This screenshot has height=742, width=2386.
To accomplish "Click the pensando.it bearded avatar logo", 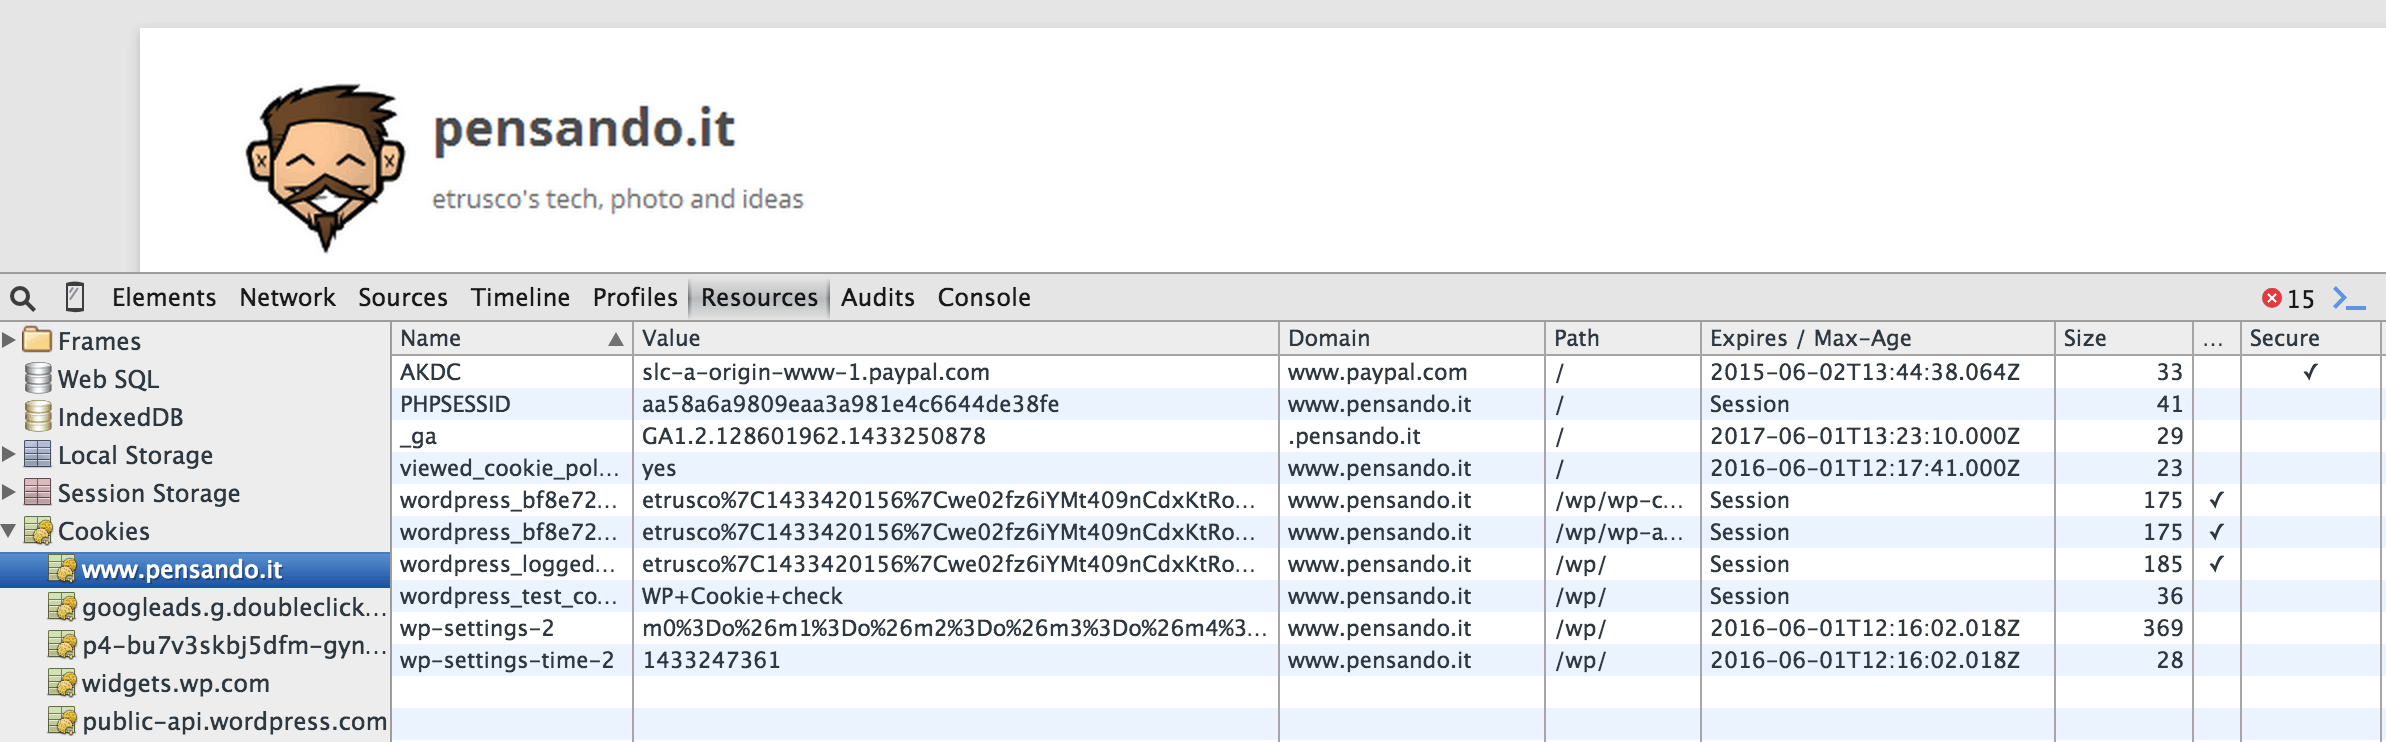I will point(326,167).
